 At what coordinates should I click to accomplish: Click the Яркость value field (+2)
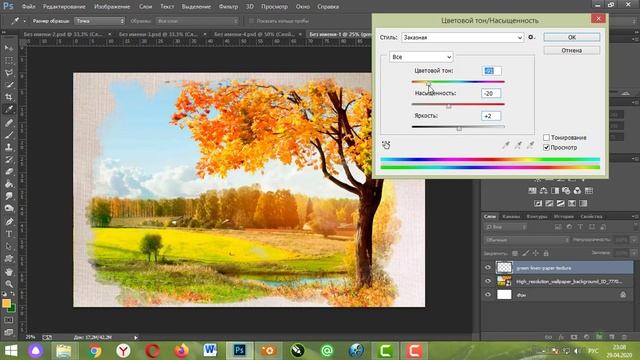click(491, 116)
